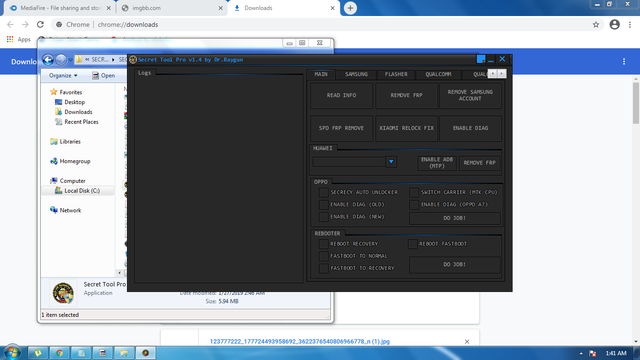Switch to the FLASHER tab
Screen dimensions: 640x360
tap(396, 74)
